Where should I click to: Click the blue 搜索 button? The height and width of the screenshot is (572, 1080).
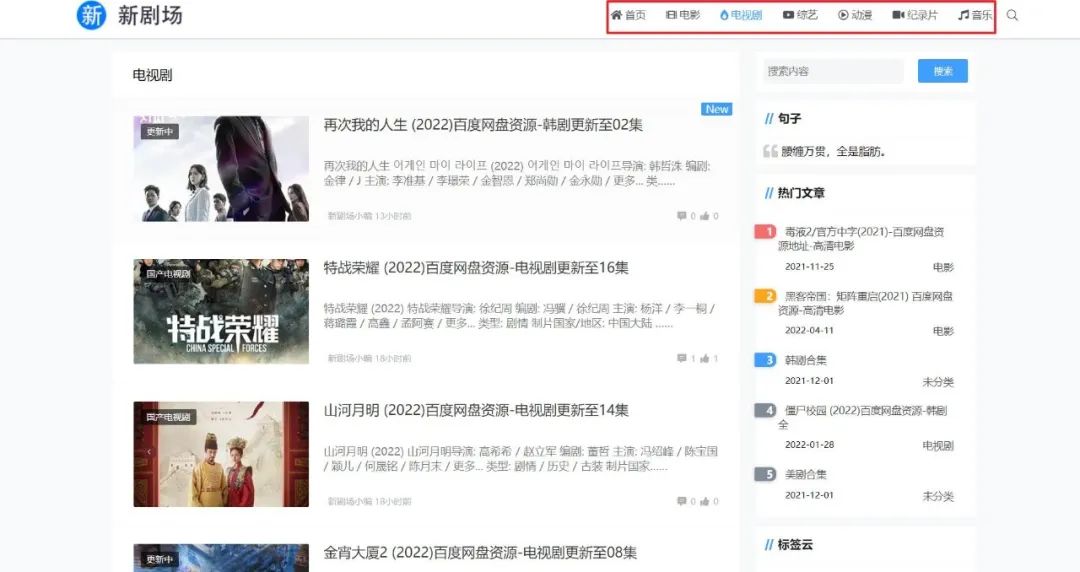[943, 71]
